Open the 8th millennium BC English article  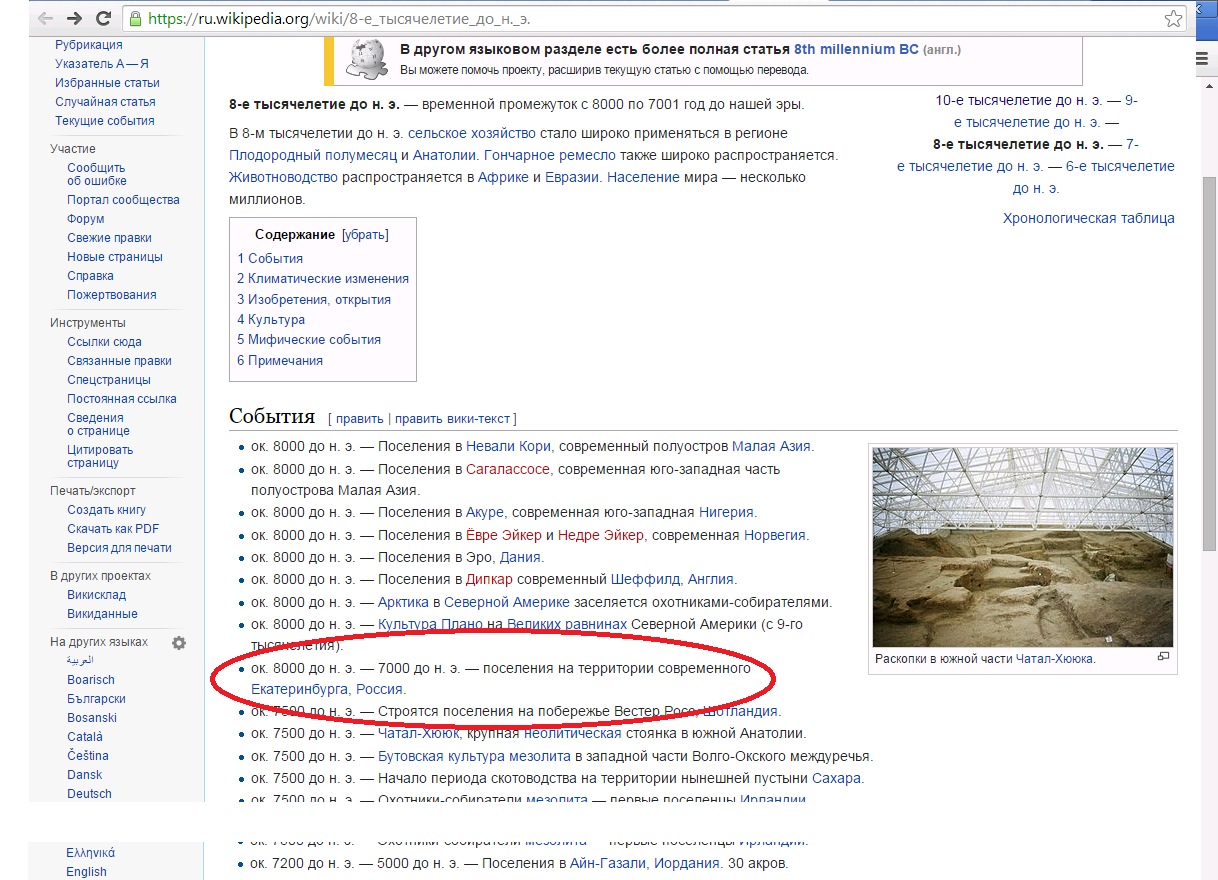pos(857,49)
